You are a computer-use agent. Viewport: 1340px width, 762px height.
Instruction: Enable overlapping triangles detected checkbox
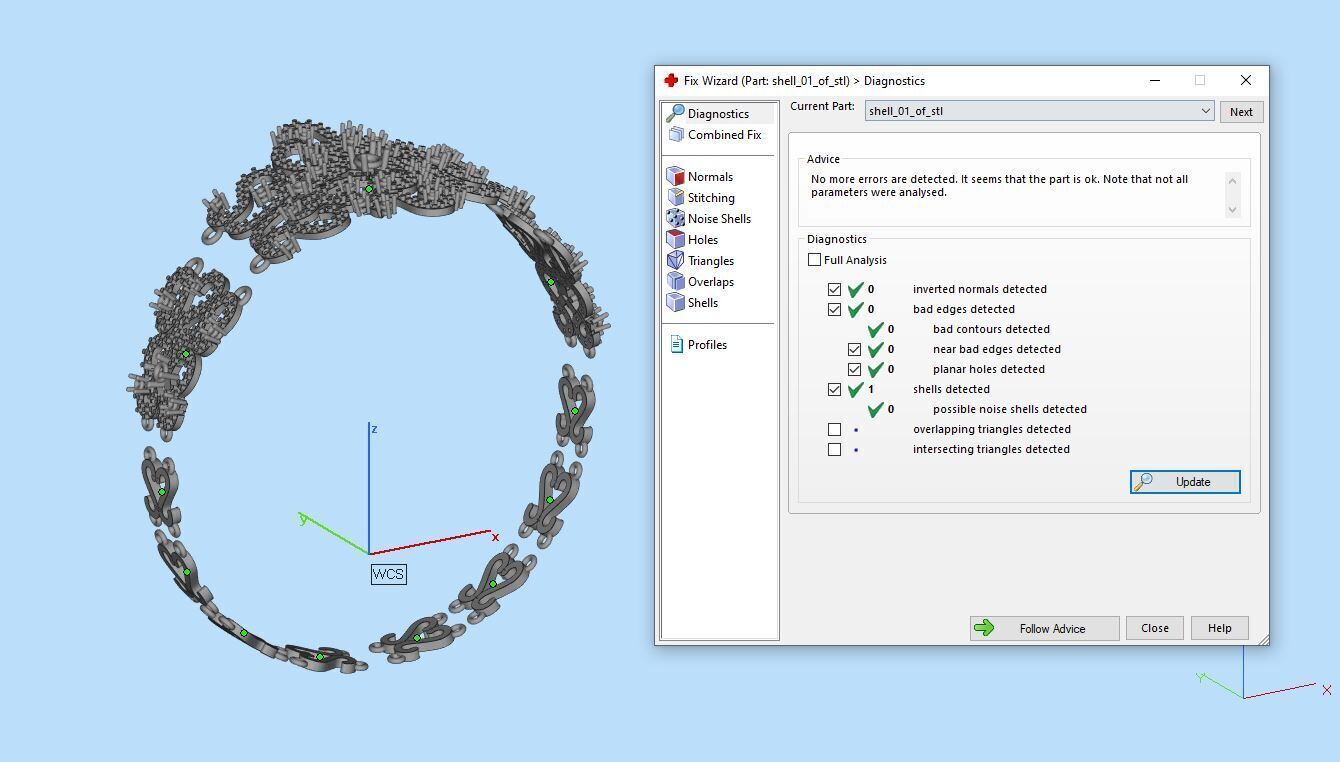(x=835, y=429)
